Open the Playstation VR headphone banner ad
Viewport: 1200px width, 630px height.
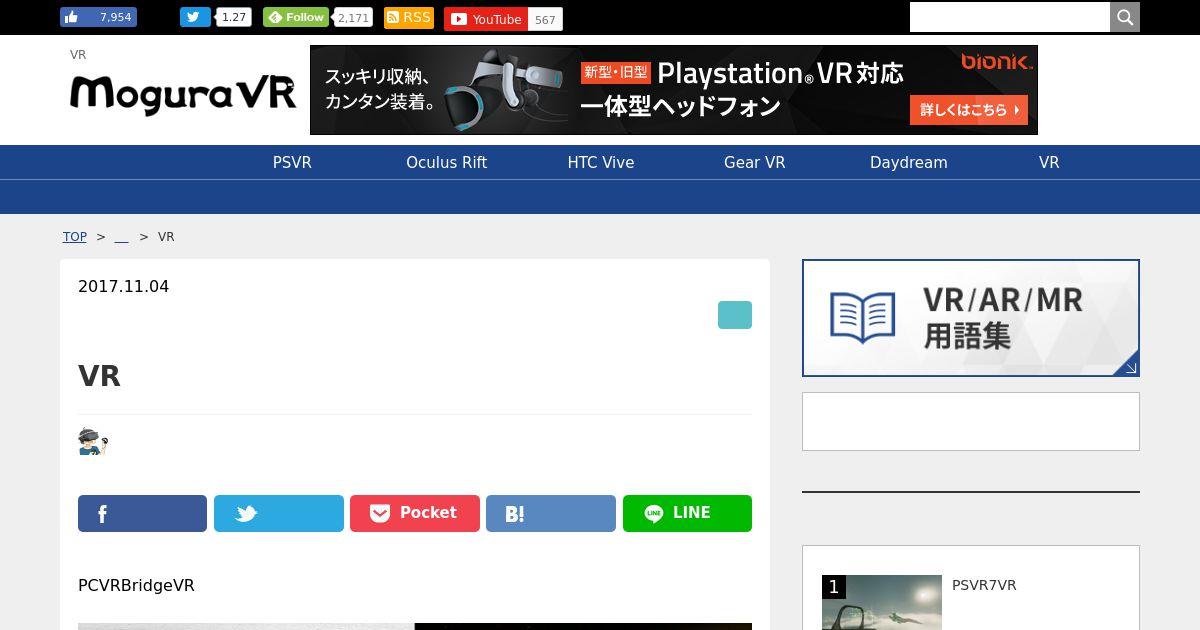pyautogui.click(x=674, y=90)
